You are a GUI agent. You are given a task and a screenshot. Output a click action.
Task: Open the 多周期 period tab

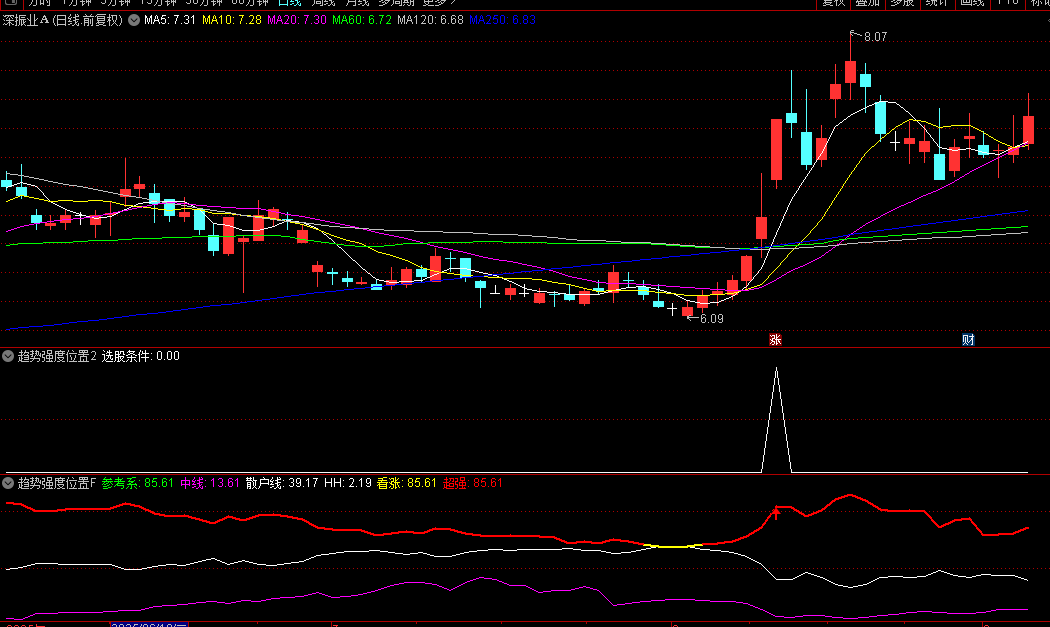396,3
